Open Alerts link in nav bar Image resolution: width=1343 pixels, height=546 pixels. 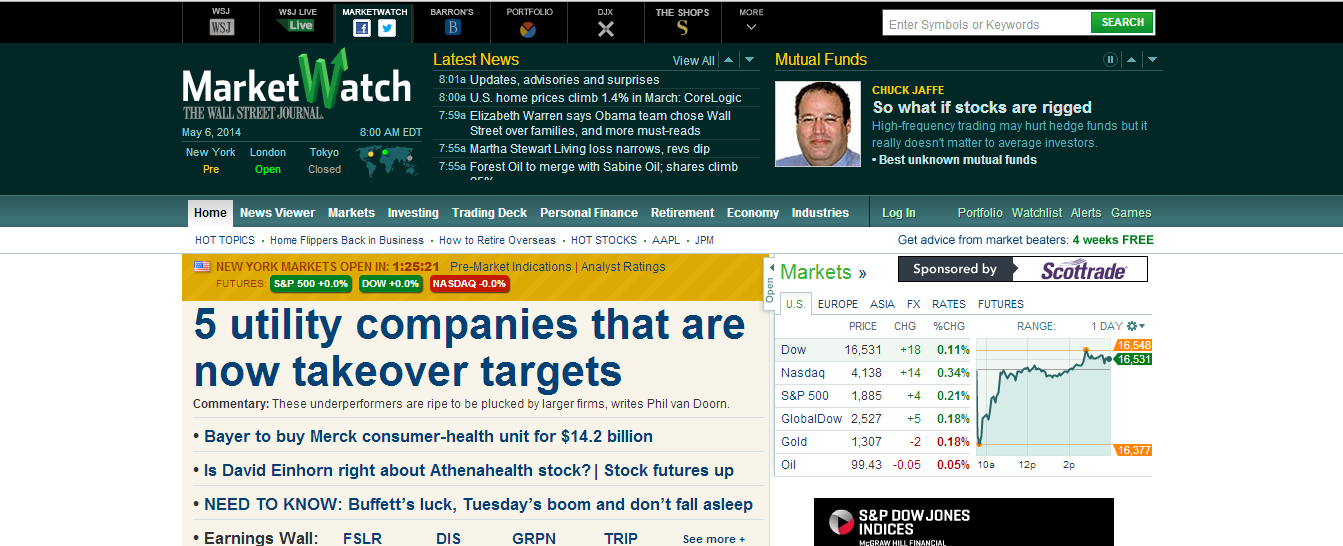pos(1086,213)
